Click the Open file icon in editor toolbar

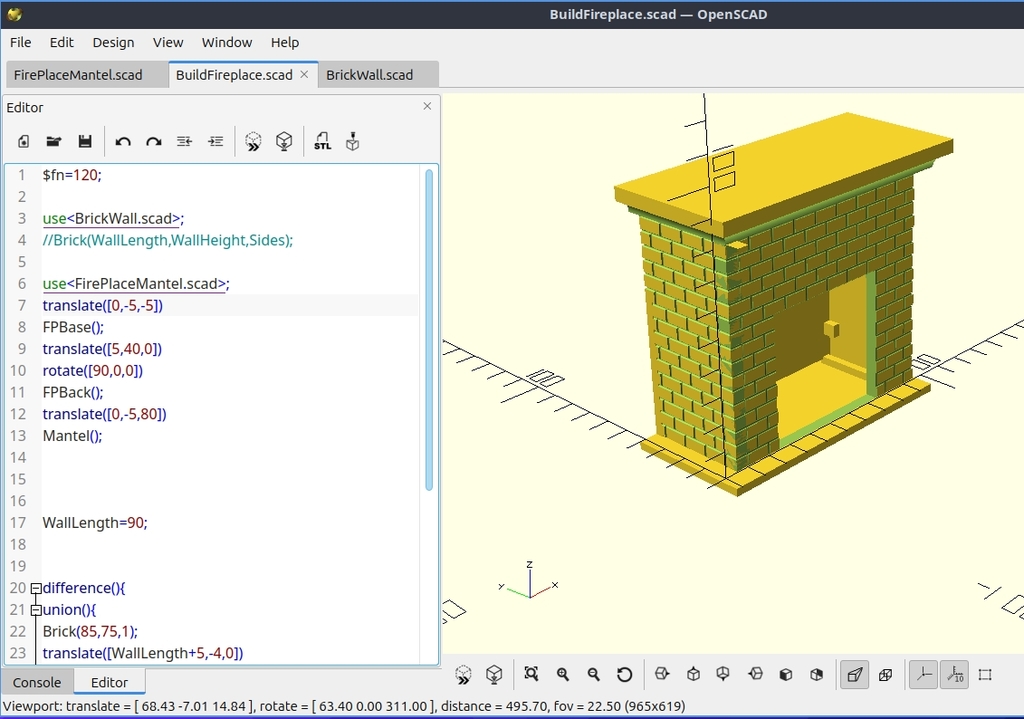click(x=54, y=141)
